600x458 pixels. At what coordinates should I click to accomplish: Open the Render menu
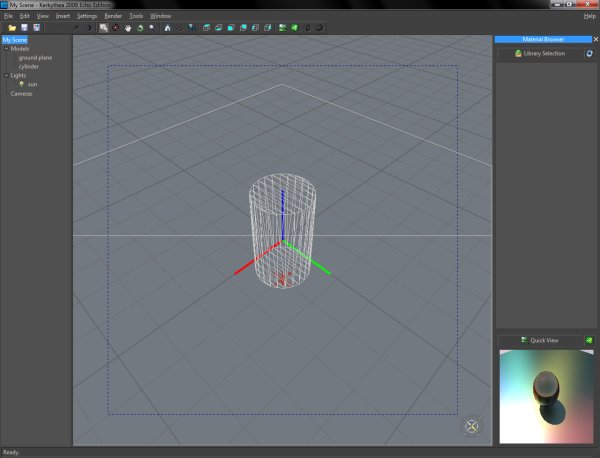click(x=113, y=16)
